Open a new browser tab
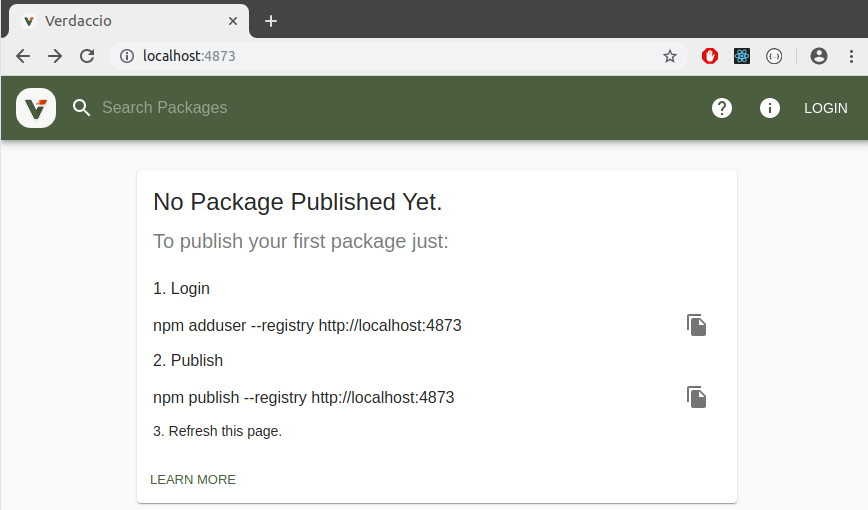 click(271, 21)
